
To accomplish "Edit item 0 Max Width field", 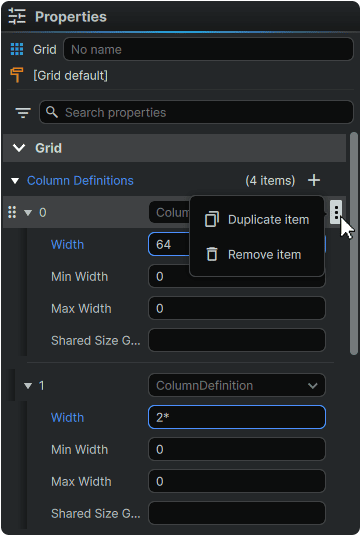I will 237,308.
